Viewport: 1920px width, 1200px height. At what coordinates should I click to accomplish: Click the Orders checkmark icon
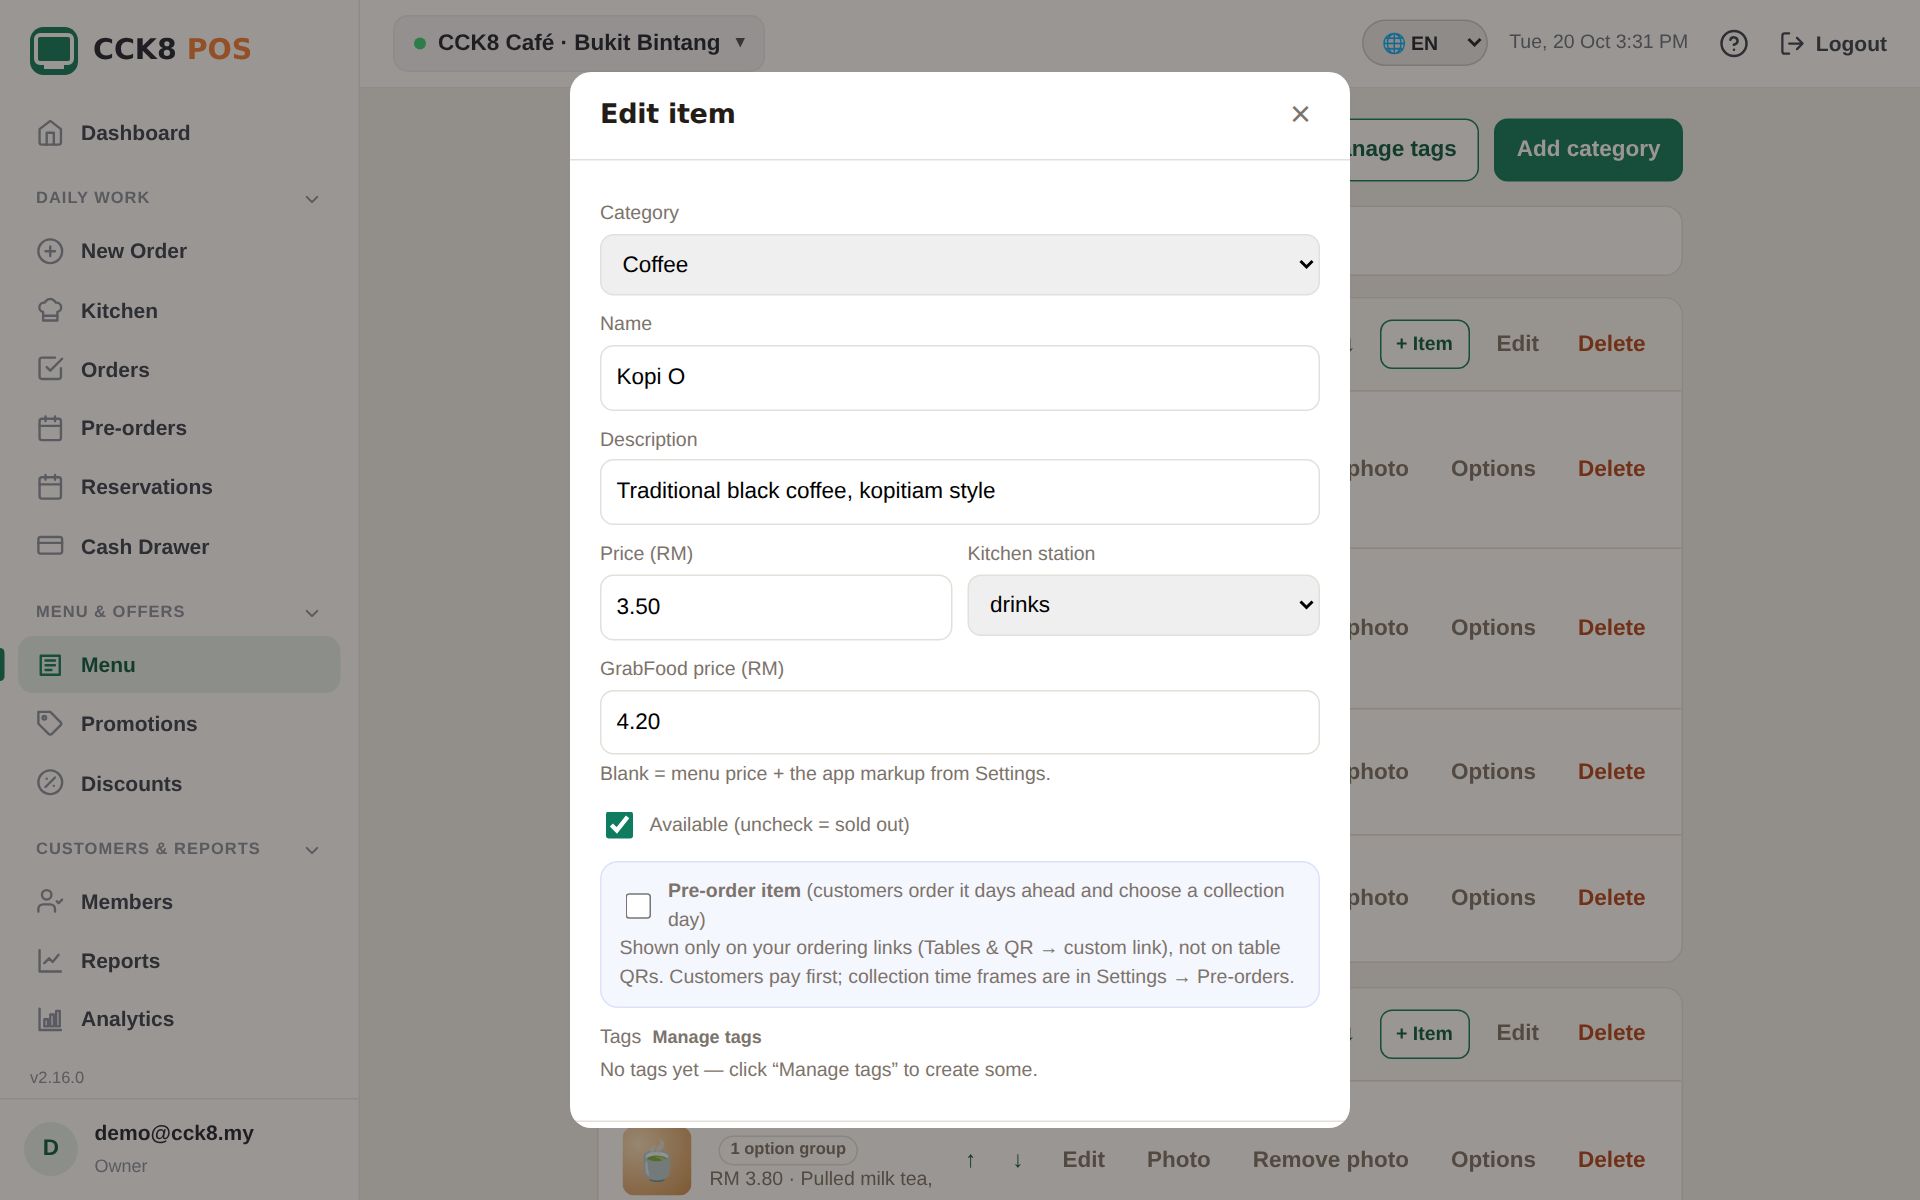[x=50, y=369]
